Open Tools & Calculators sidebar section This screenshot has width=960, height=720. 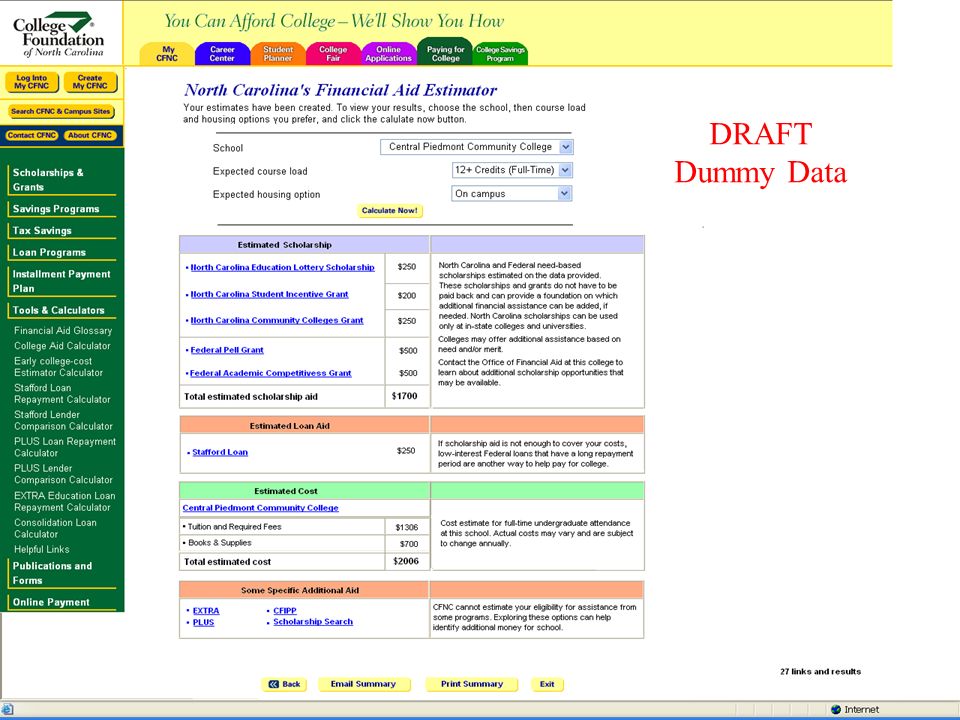click(x=61, y=310)
